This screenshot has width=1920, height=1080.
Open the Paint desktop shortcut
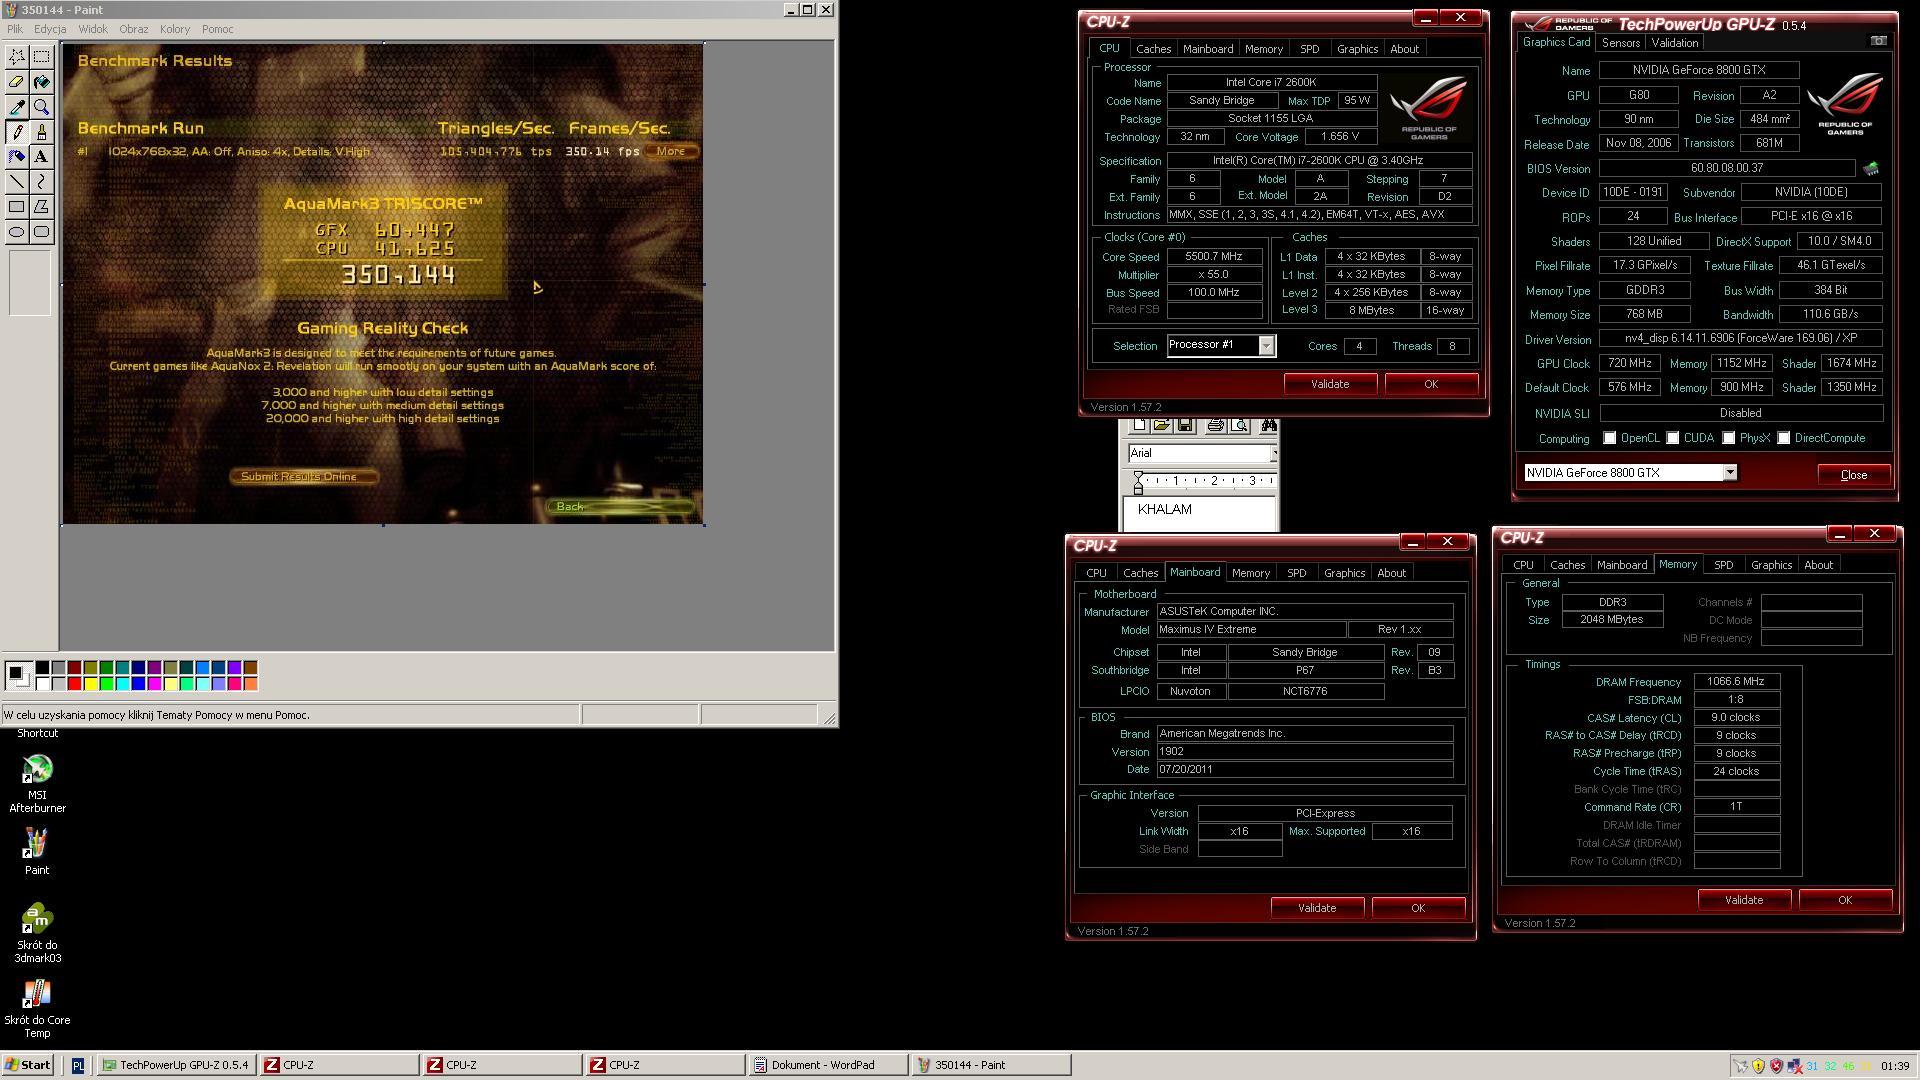point(37,851)
